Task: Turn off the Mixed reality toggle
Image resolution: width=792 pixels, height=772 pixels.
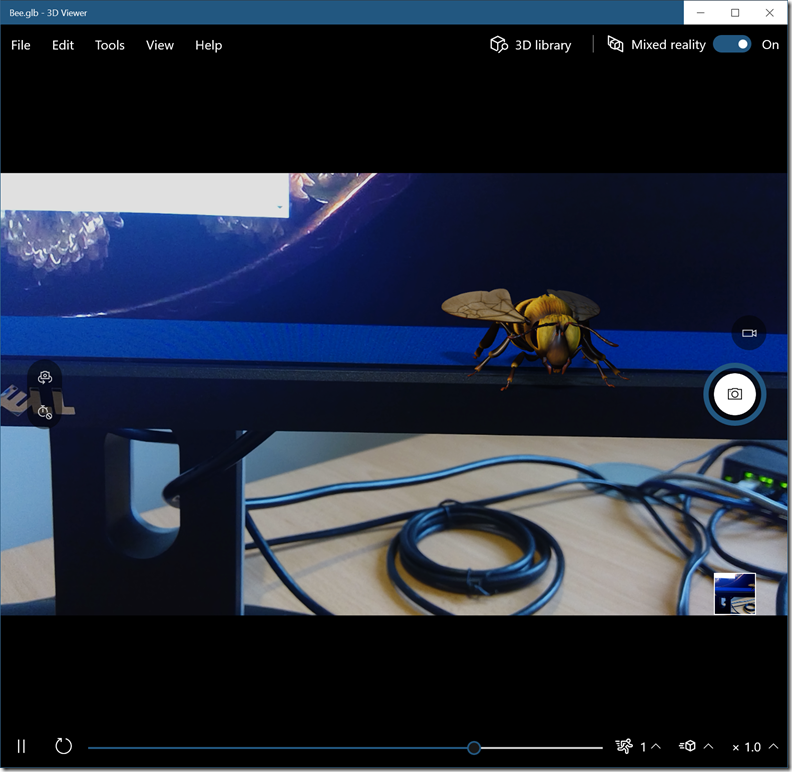Action: (x=732, y=44)
